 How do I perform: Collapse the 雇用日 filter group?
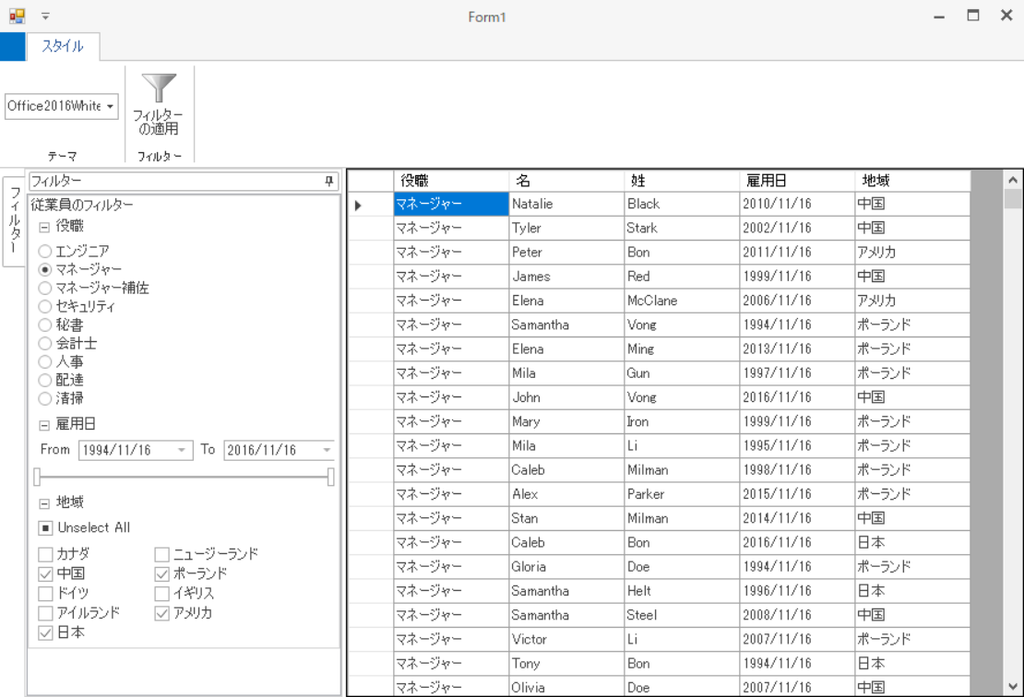point(44,425)
